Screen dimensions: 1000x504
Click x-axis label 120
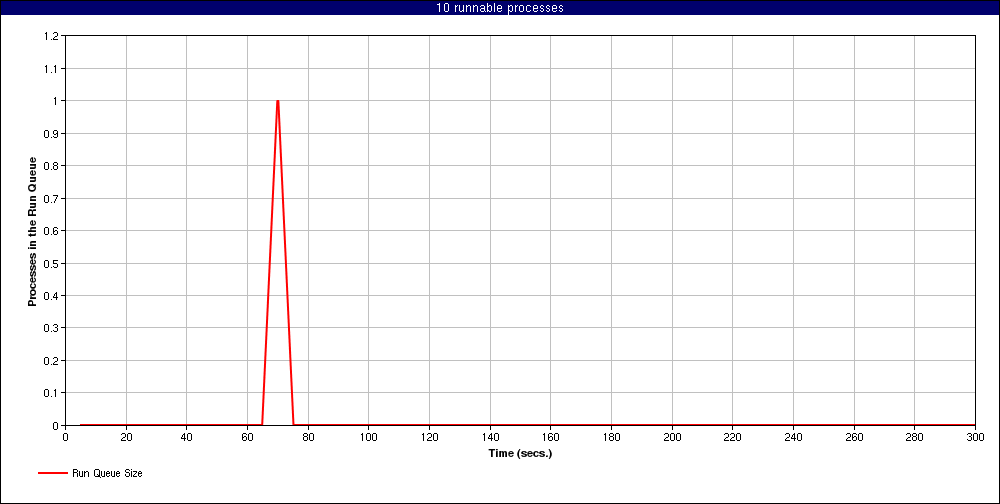(429, 437)
